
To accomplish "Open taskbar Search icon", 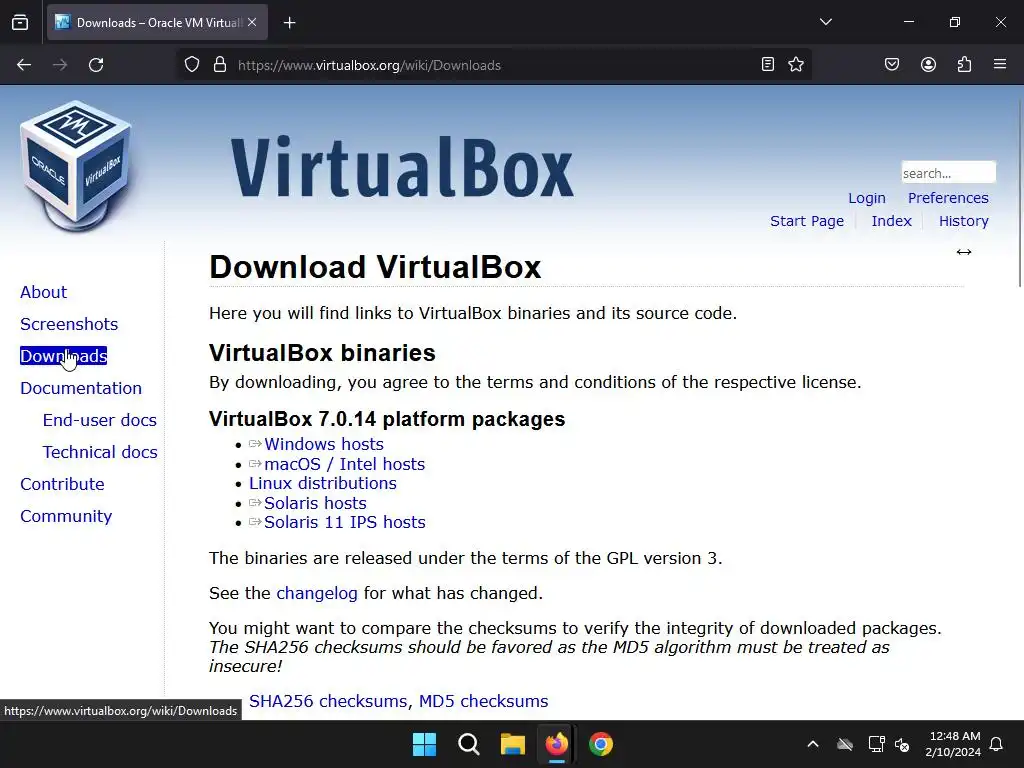I will [x=468, y=744].
